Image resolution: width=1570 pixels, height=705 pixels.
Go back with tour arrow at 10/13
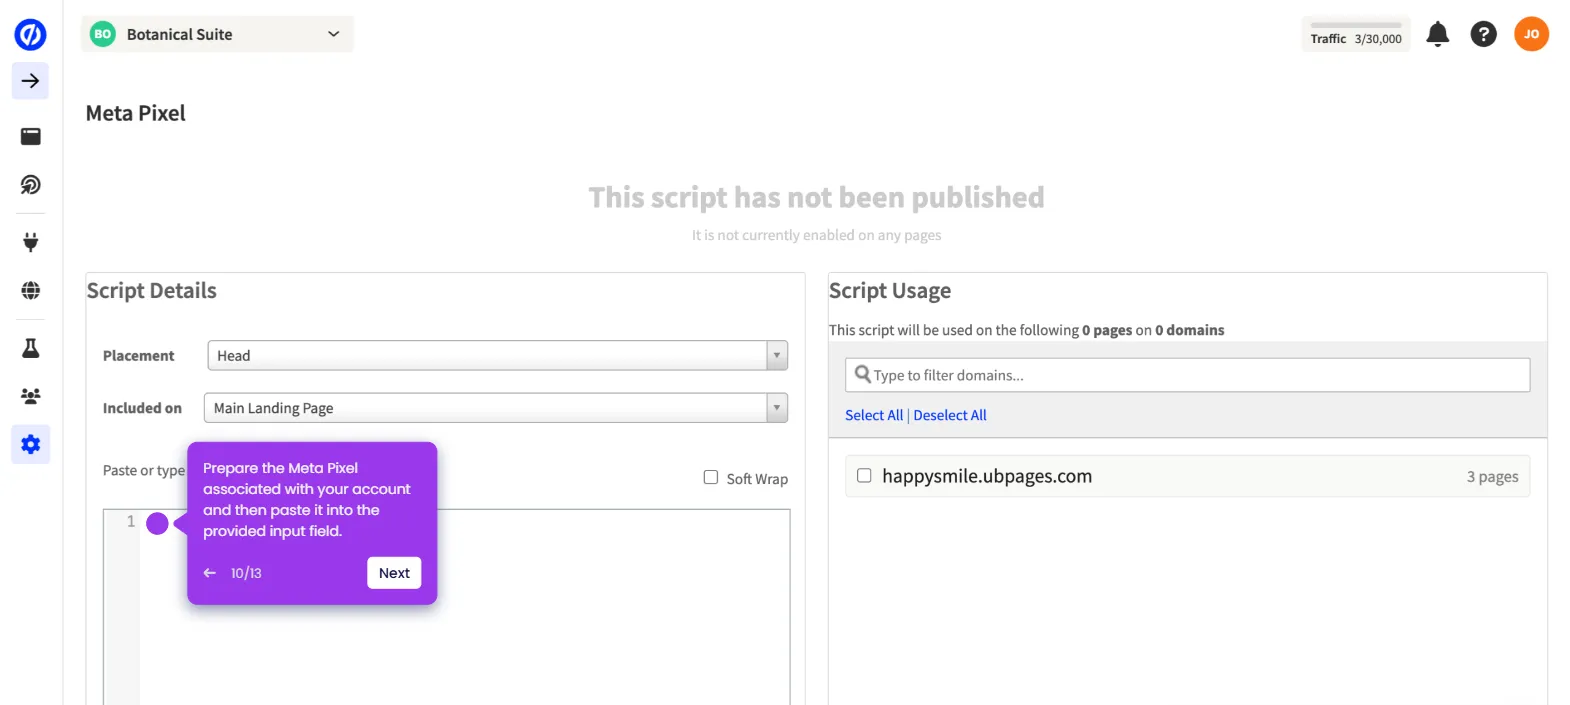click(x=209, y=573)
